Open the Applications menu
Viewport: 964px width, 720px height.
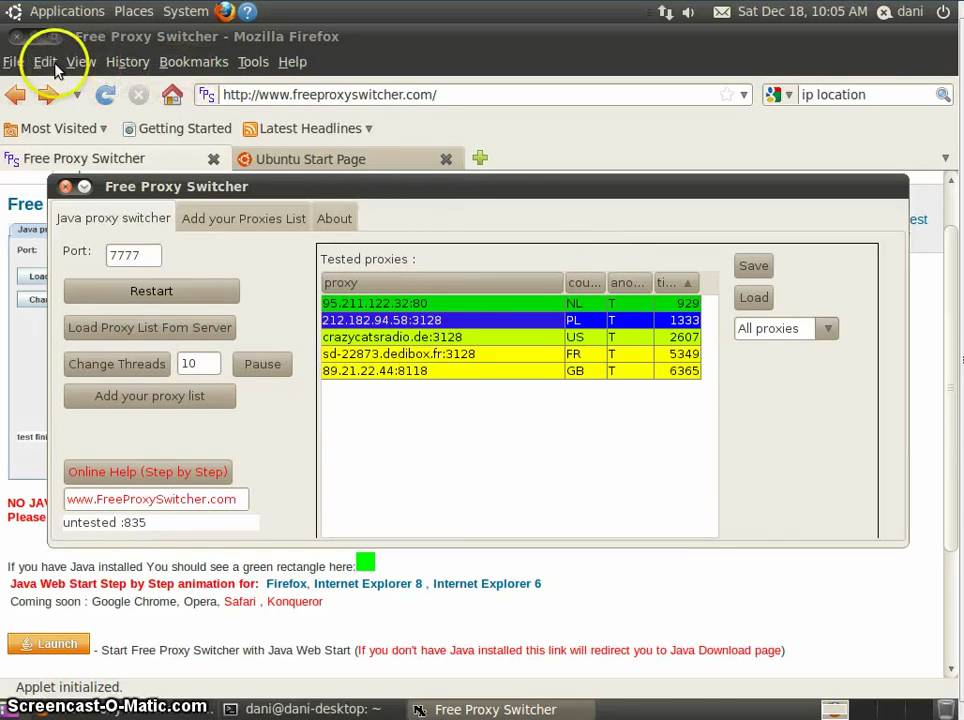pos(67,11)
